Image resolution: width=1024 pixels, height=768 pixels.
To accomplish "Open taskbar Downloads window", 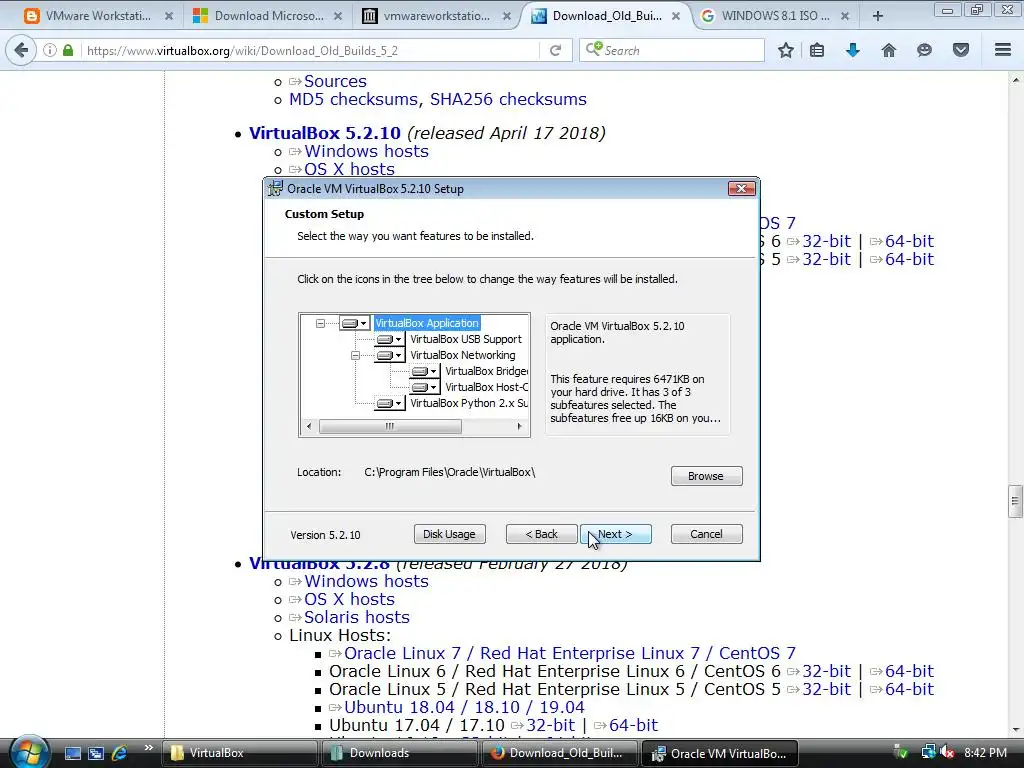I will (x=398, y=753).
